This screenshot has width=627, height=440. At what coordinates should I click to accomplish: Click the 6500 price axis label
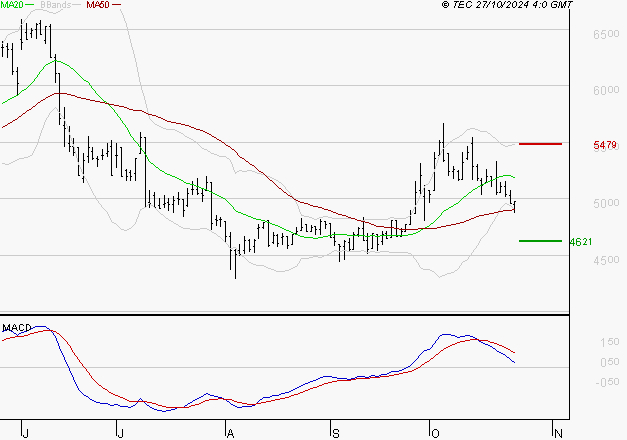pos(606,34)
